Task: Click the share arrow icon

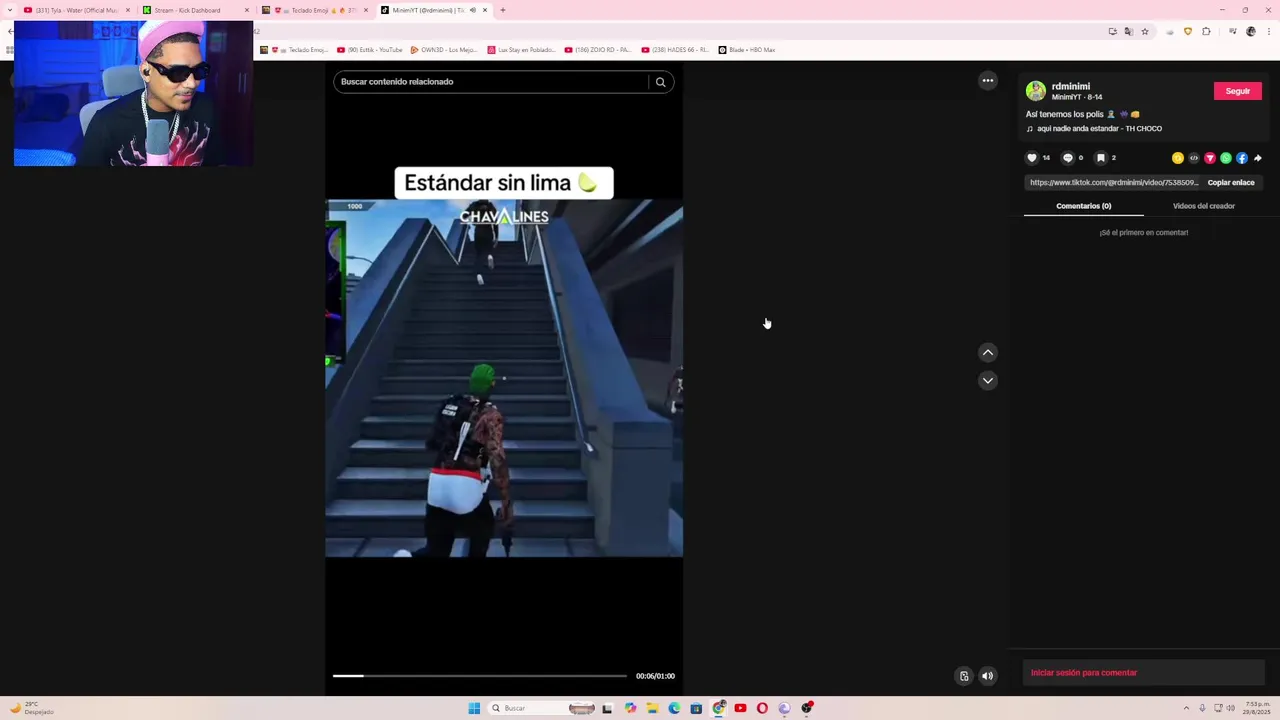Action: pos(1258,158)
